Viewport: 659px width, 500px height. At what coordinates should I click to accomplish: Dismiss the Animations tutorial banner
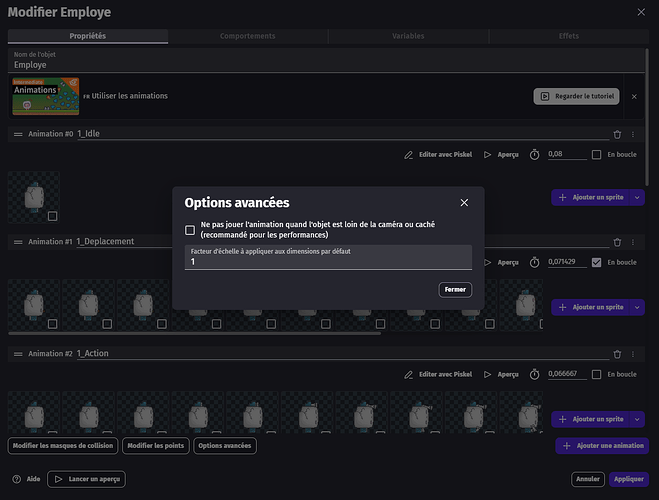(x=634, y=97)
